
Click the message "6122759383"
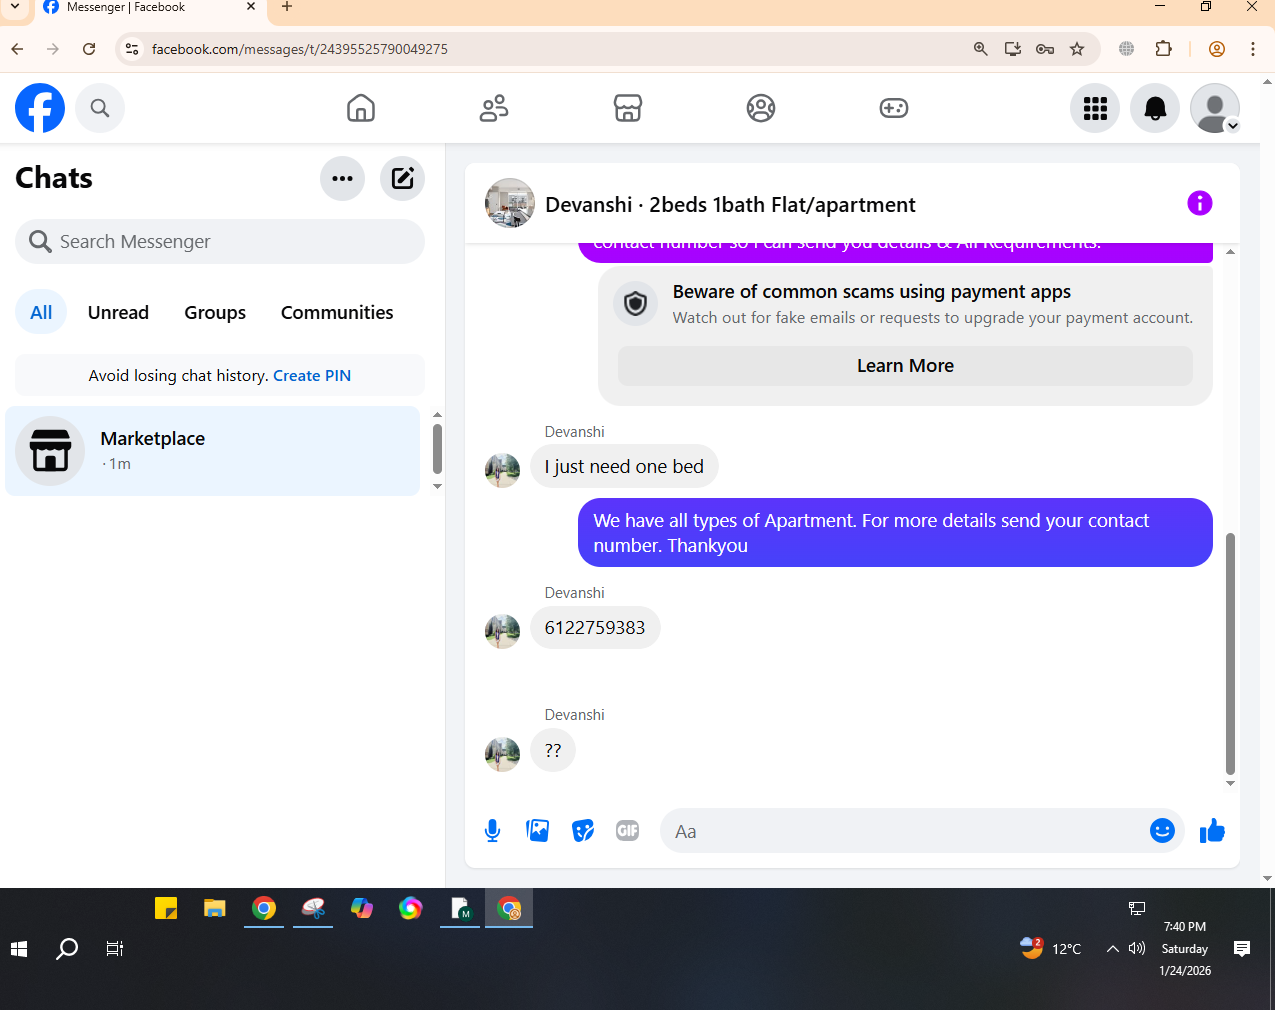click(x=595, y=628)
